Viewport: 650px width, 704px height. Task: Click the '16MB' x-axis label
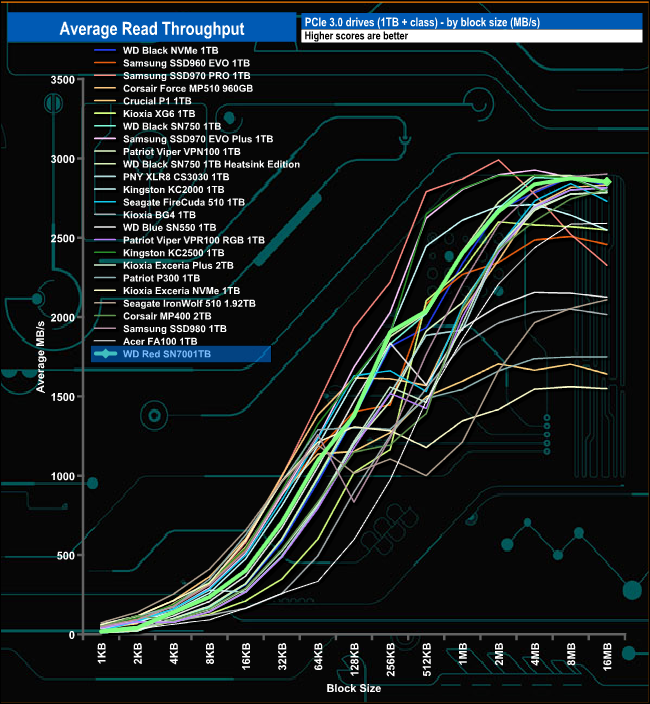pyautogui.click(x=607, y=657)
